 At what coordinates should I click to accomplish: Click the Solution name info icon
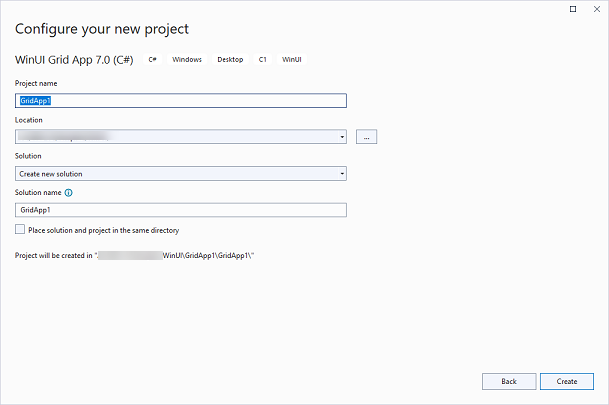coord(68,192)
